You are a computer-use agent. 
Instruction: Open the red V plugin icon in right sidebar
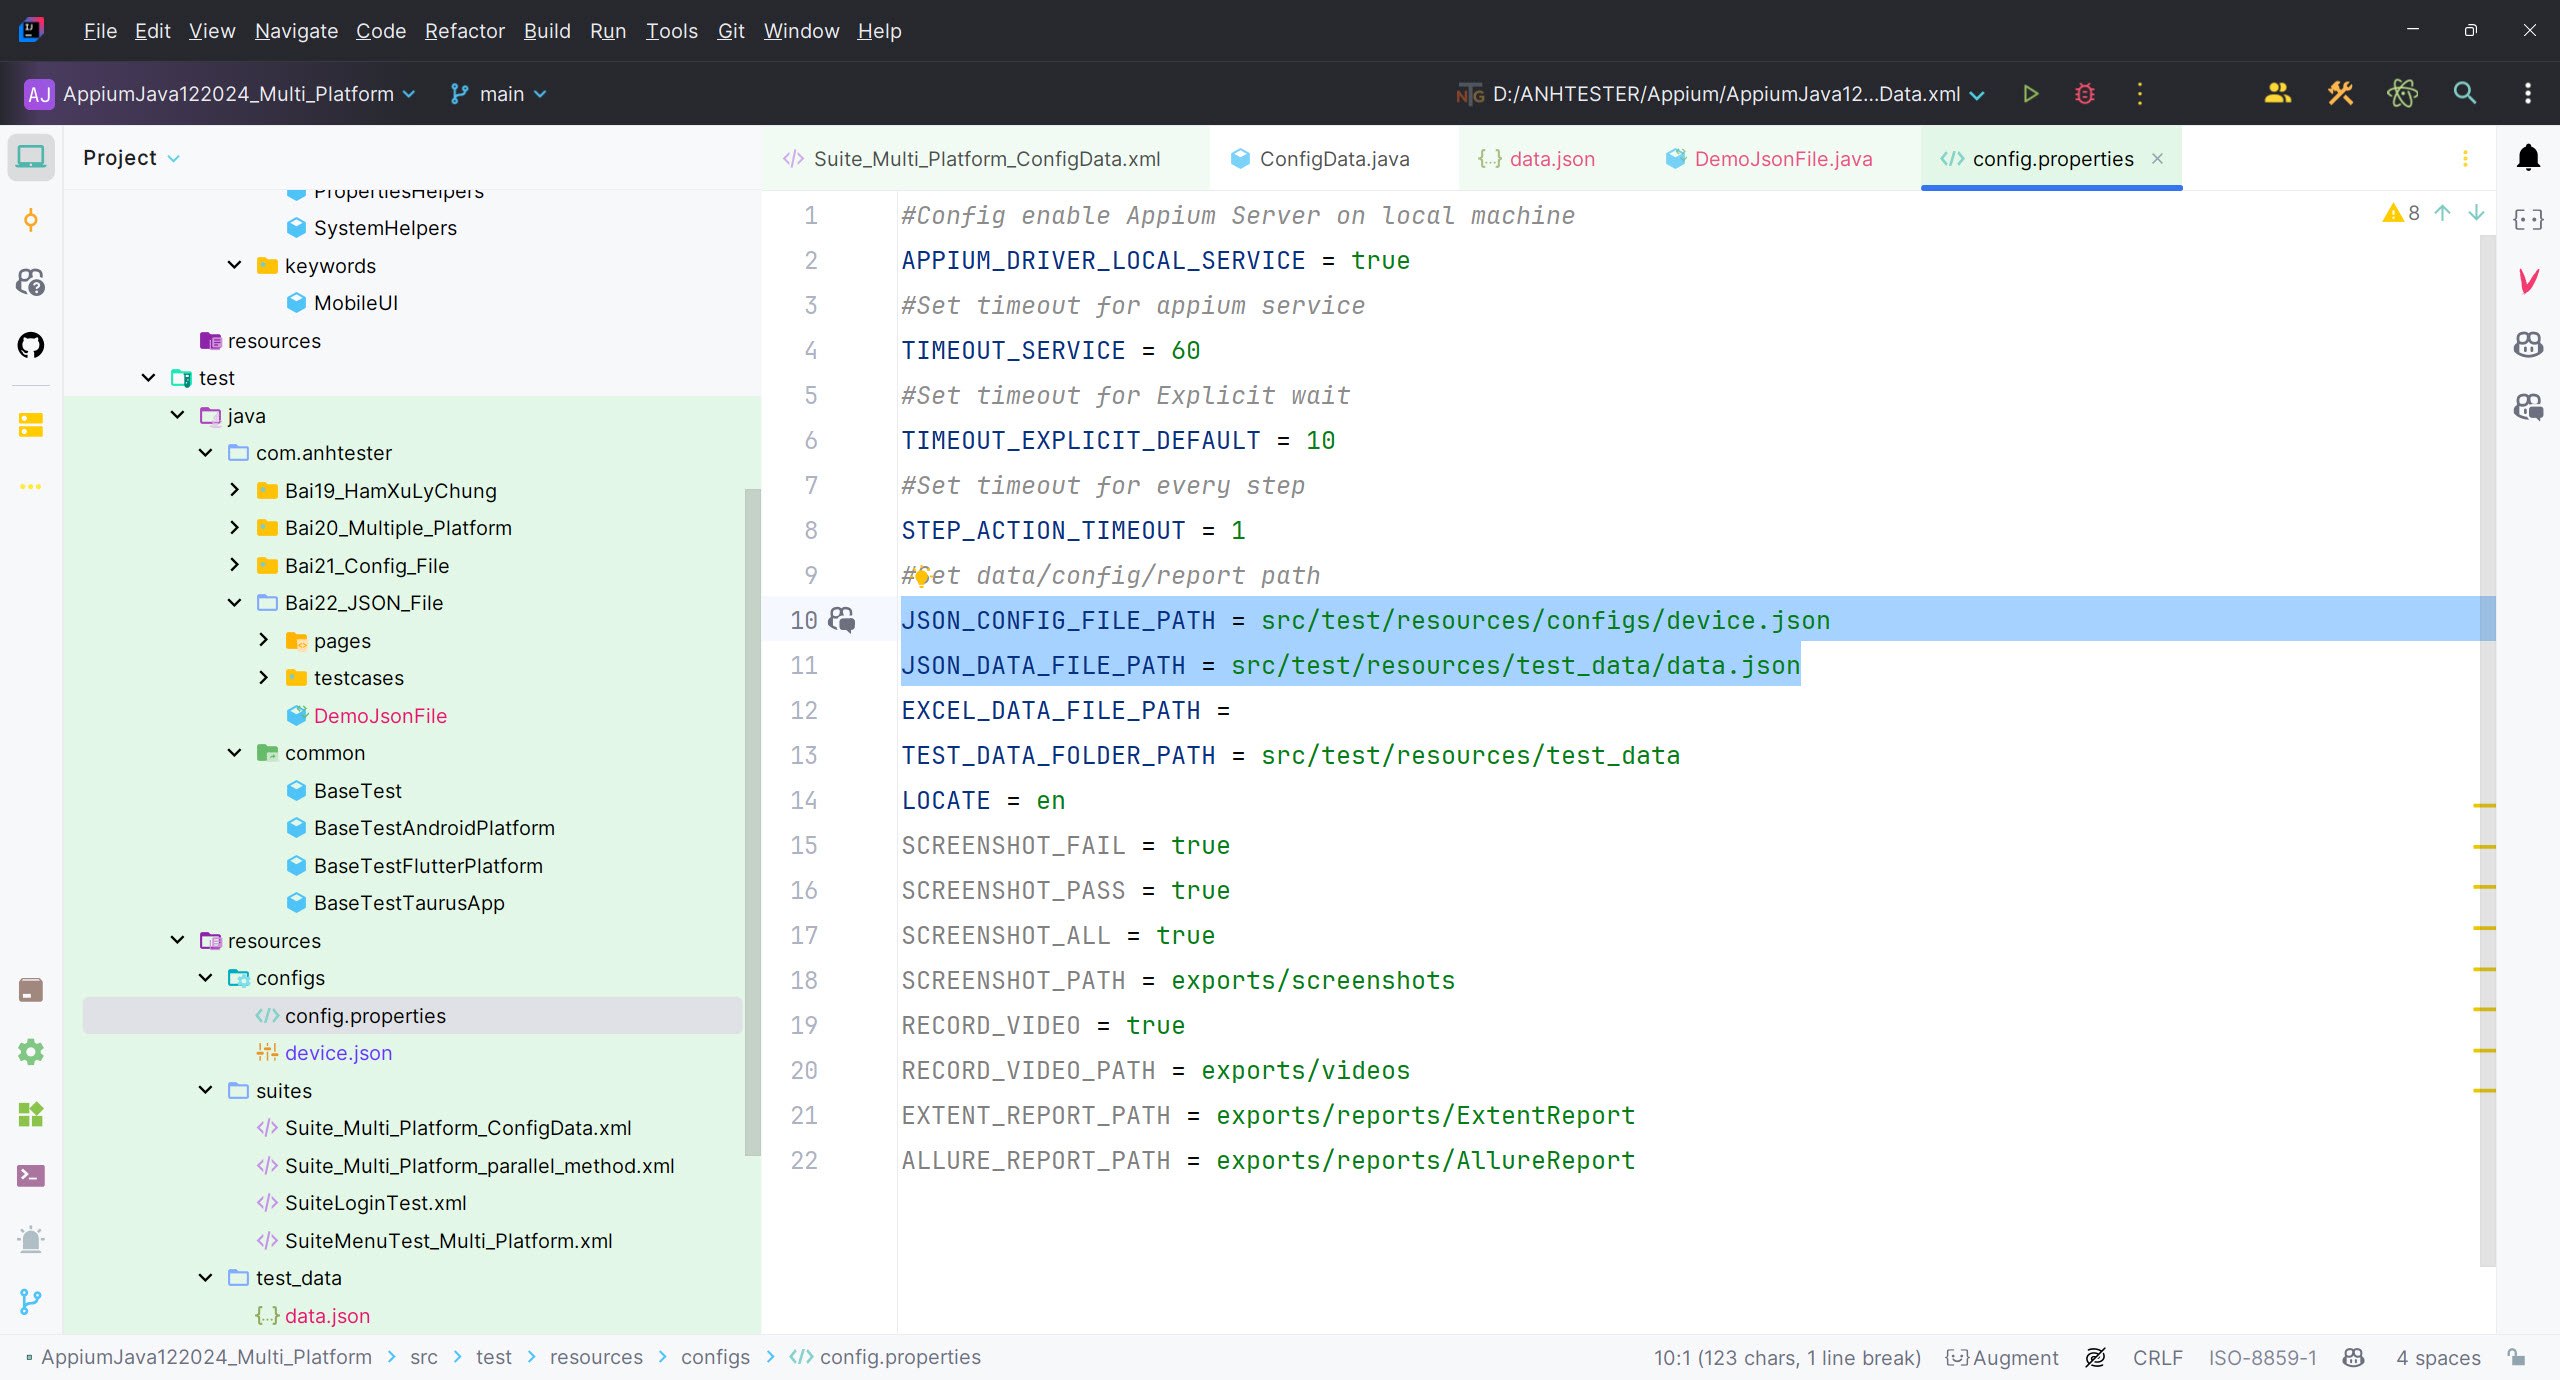(2529, 282)
